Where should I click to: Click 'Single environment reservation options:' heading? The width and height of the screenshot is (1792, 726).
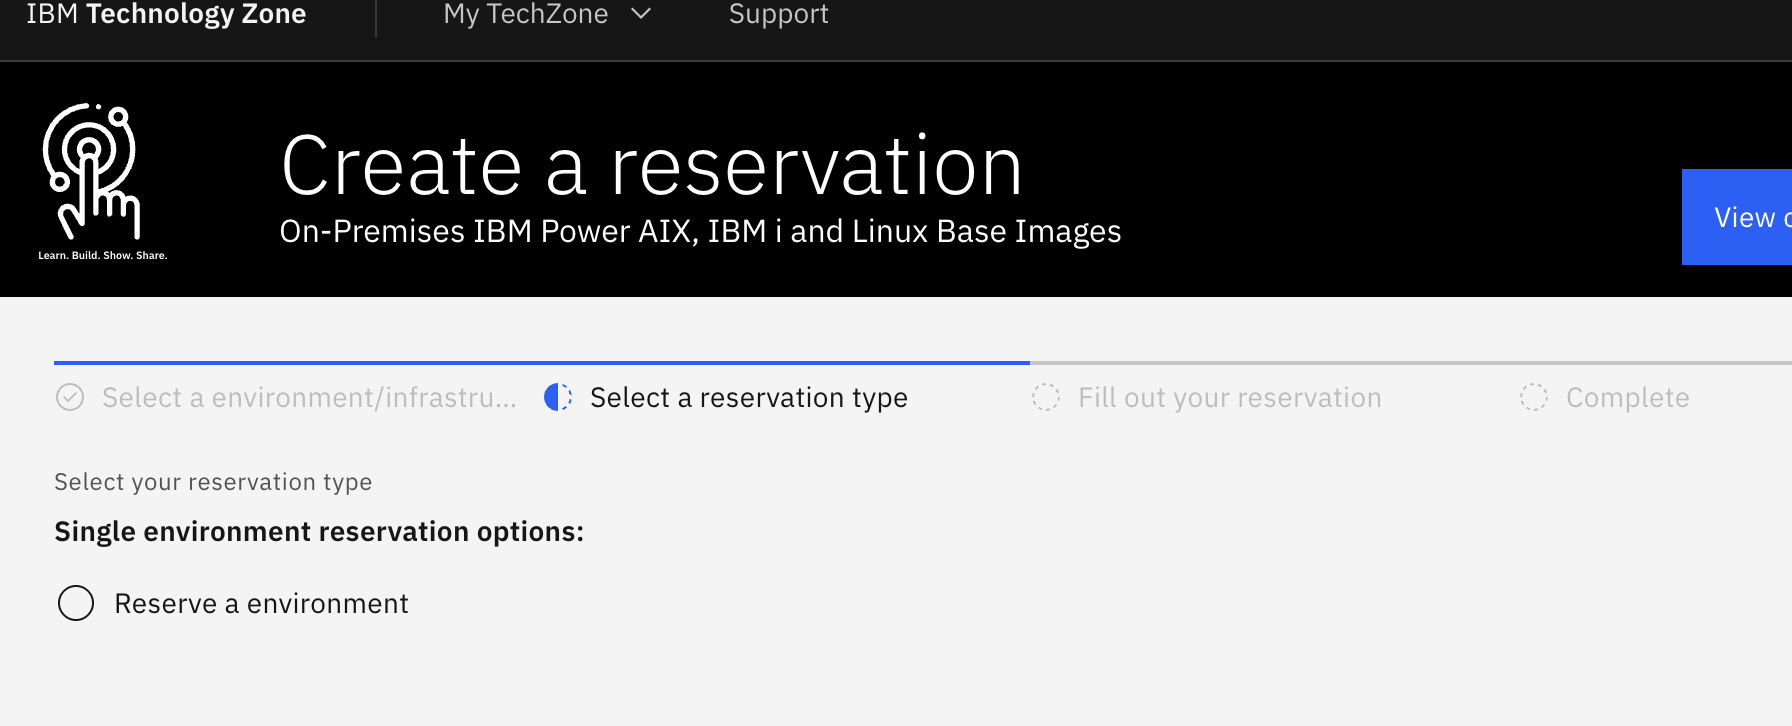tap(319, 532)
